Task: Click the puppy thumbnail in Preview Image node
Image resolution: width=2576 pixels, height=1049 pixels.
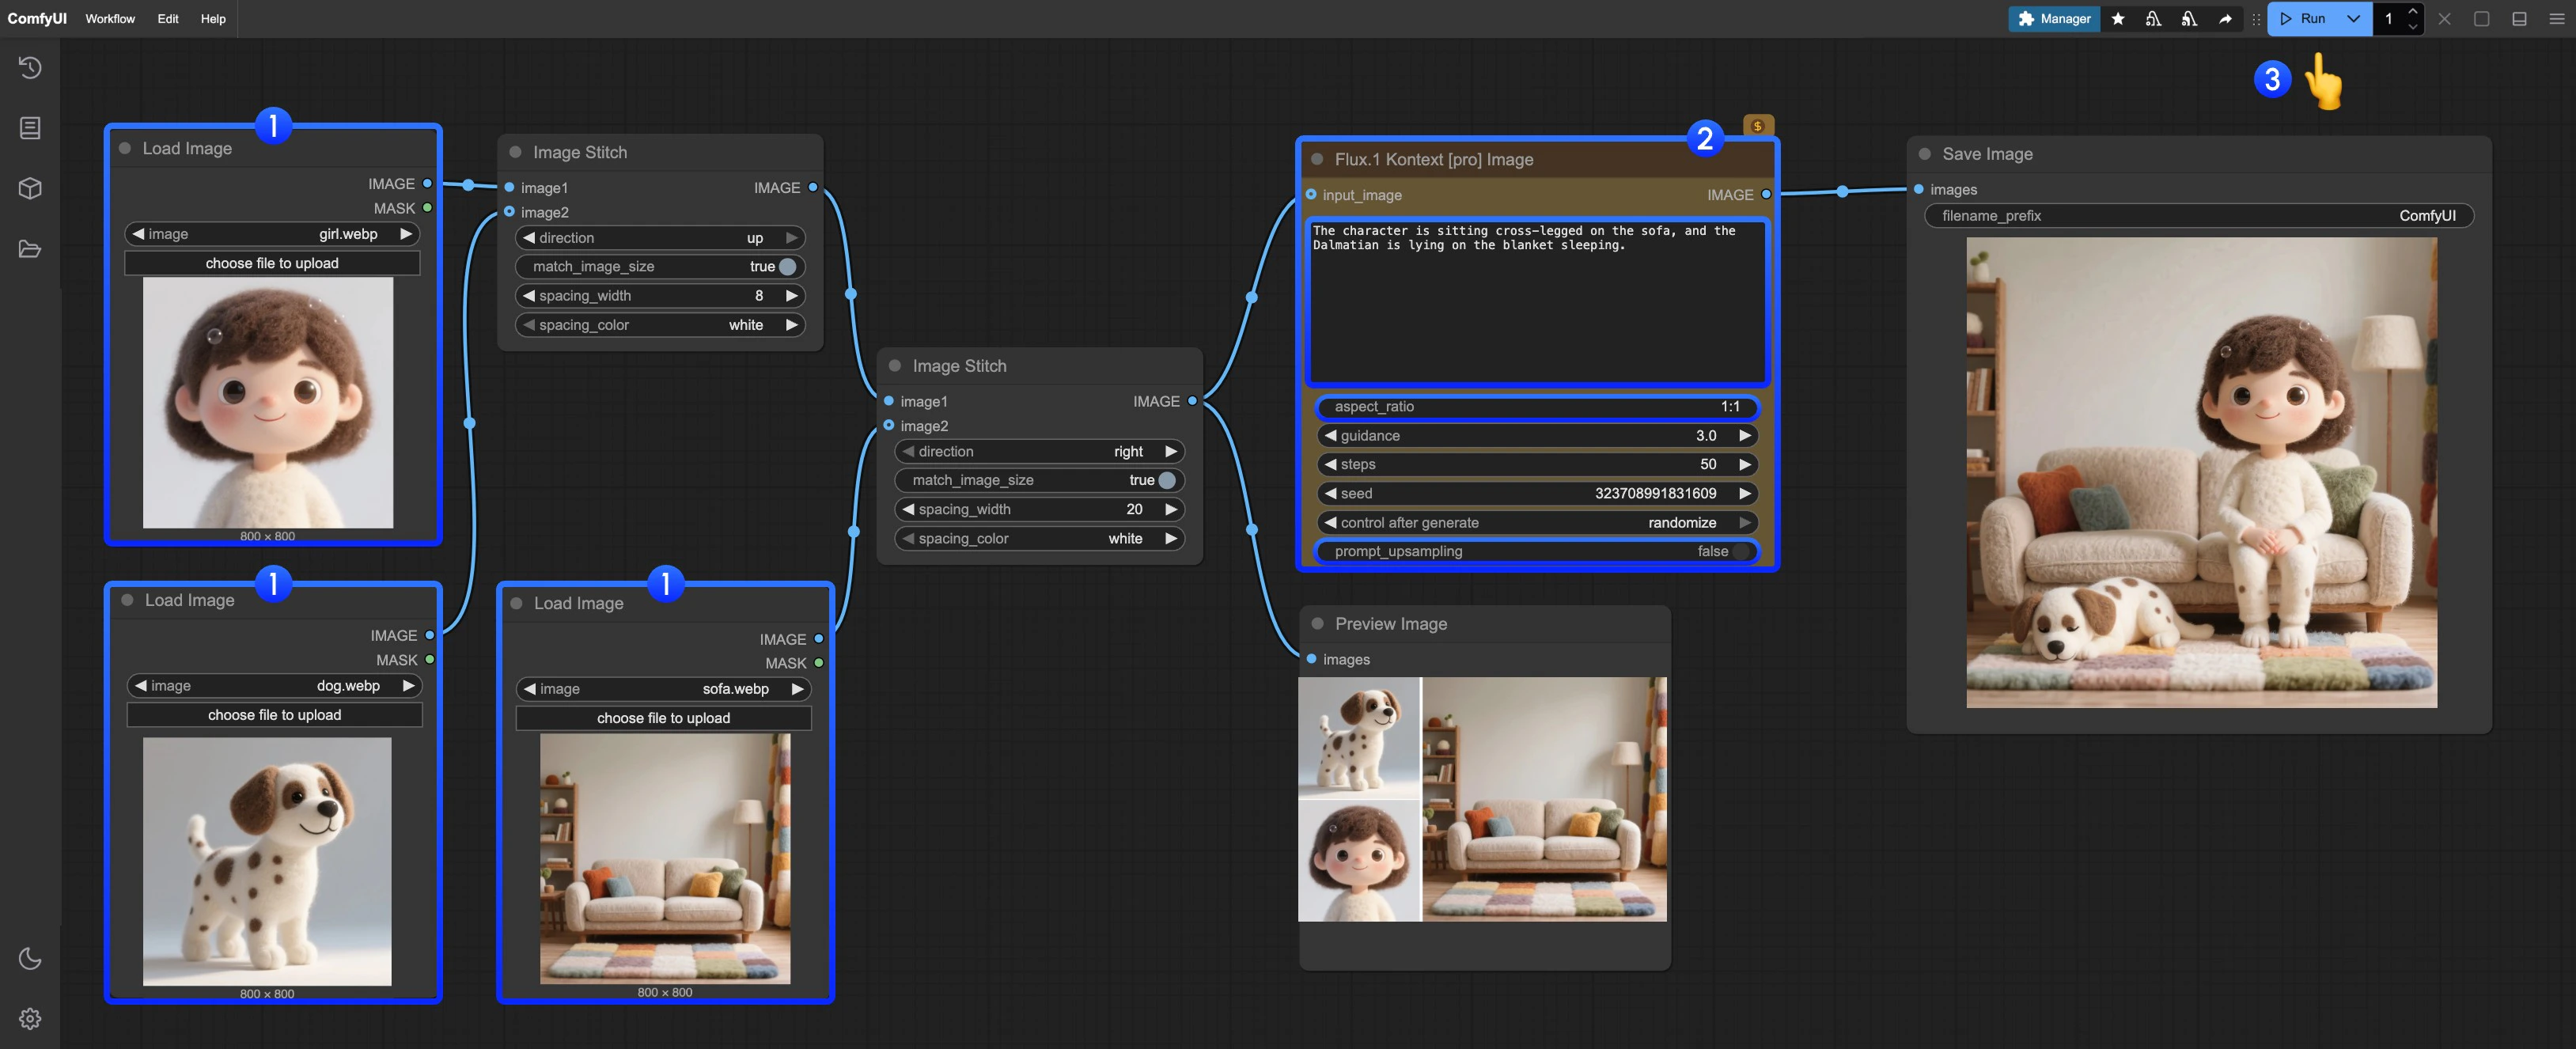Action: (x=1360, y=737)
